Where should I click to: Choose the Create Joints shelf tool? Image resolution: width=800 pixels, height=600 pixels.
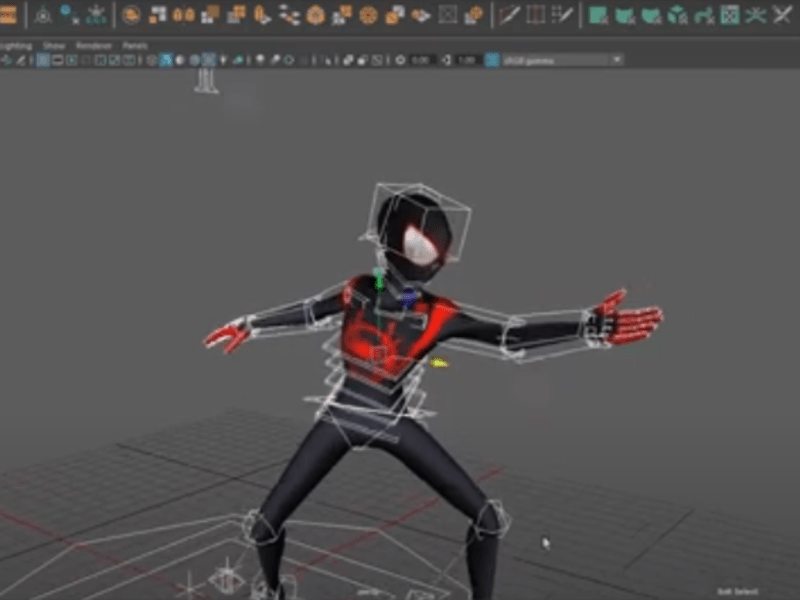69,15
